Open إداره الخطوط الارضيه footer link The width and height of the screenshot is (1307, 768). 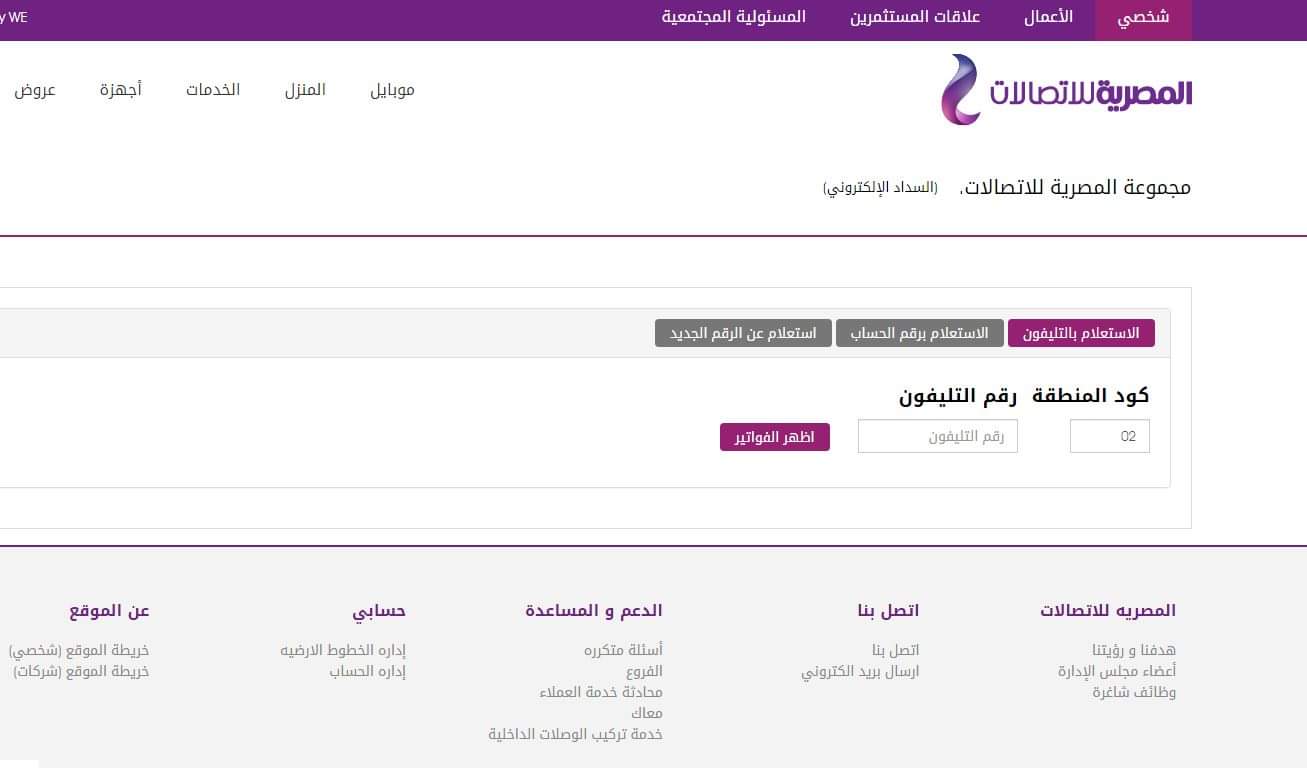[x=343, y=650]
